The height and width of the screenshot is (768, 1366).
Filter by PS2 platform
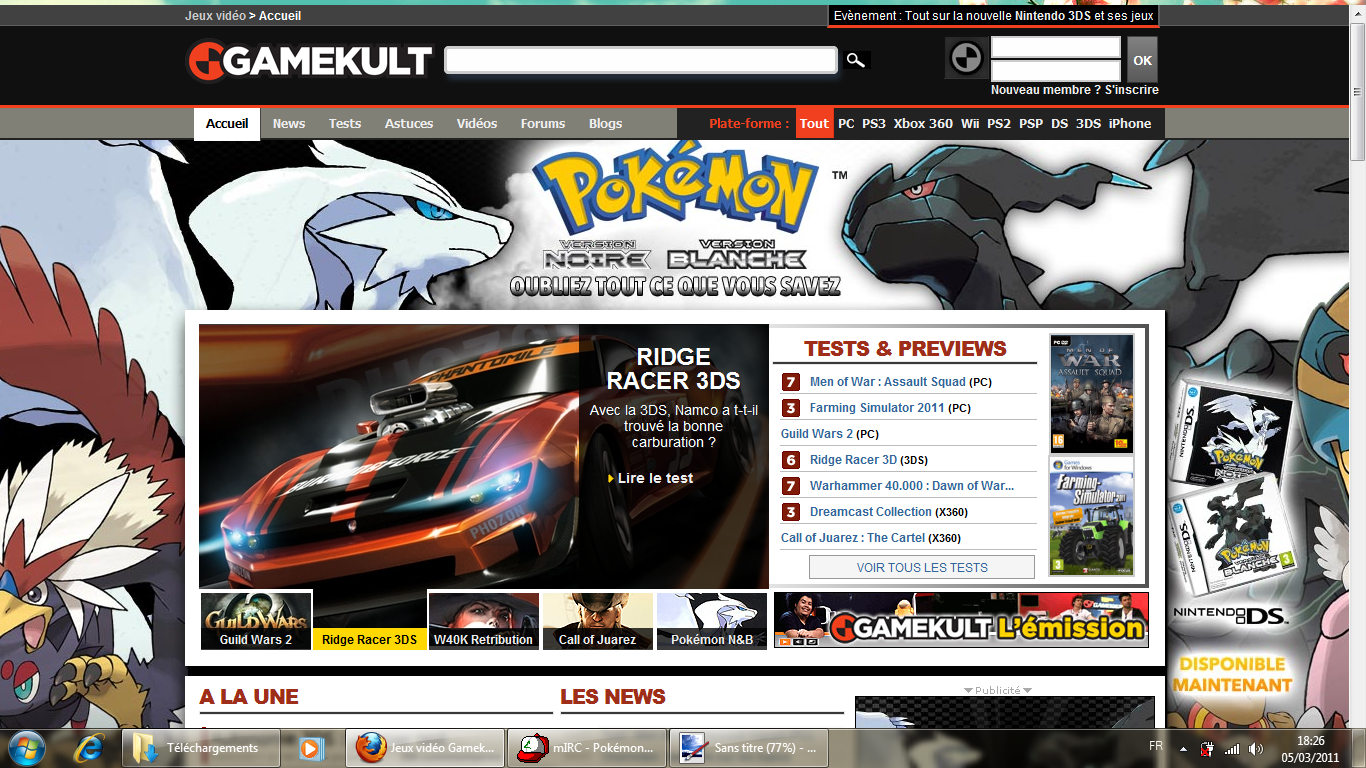[999, 124]
